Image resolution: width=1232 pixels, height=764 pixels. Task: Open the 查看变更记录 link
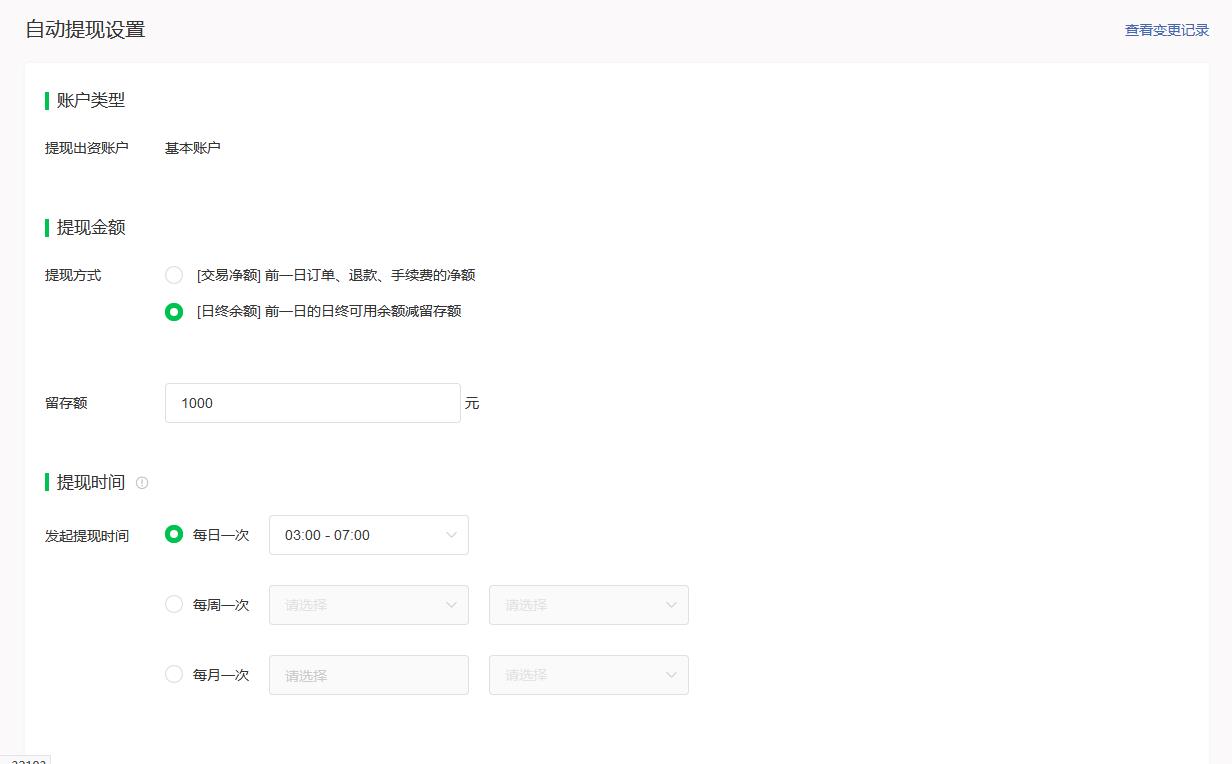pyautogui.click(x=1167, y=30)
